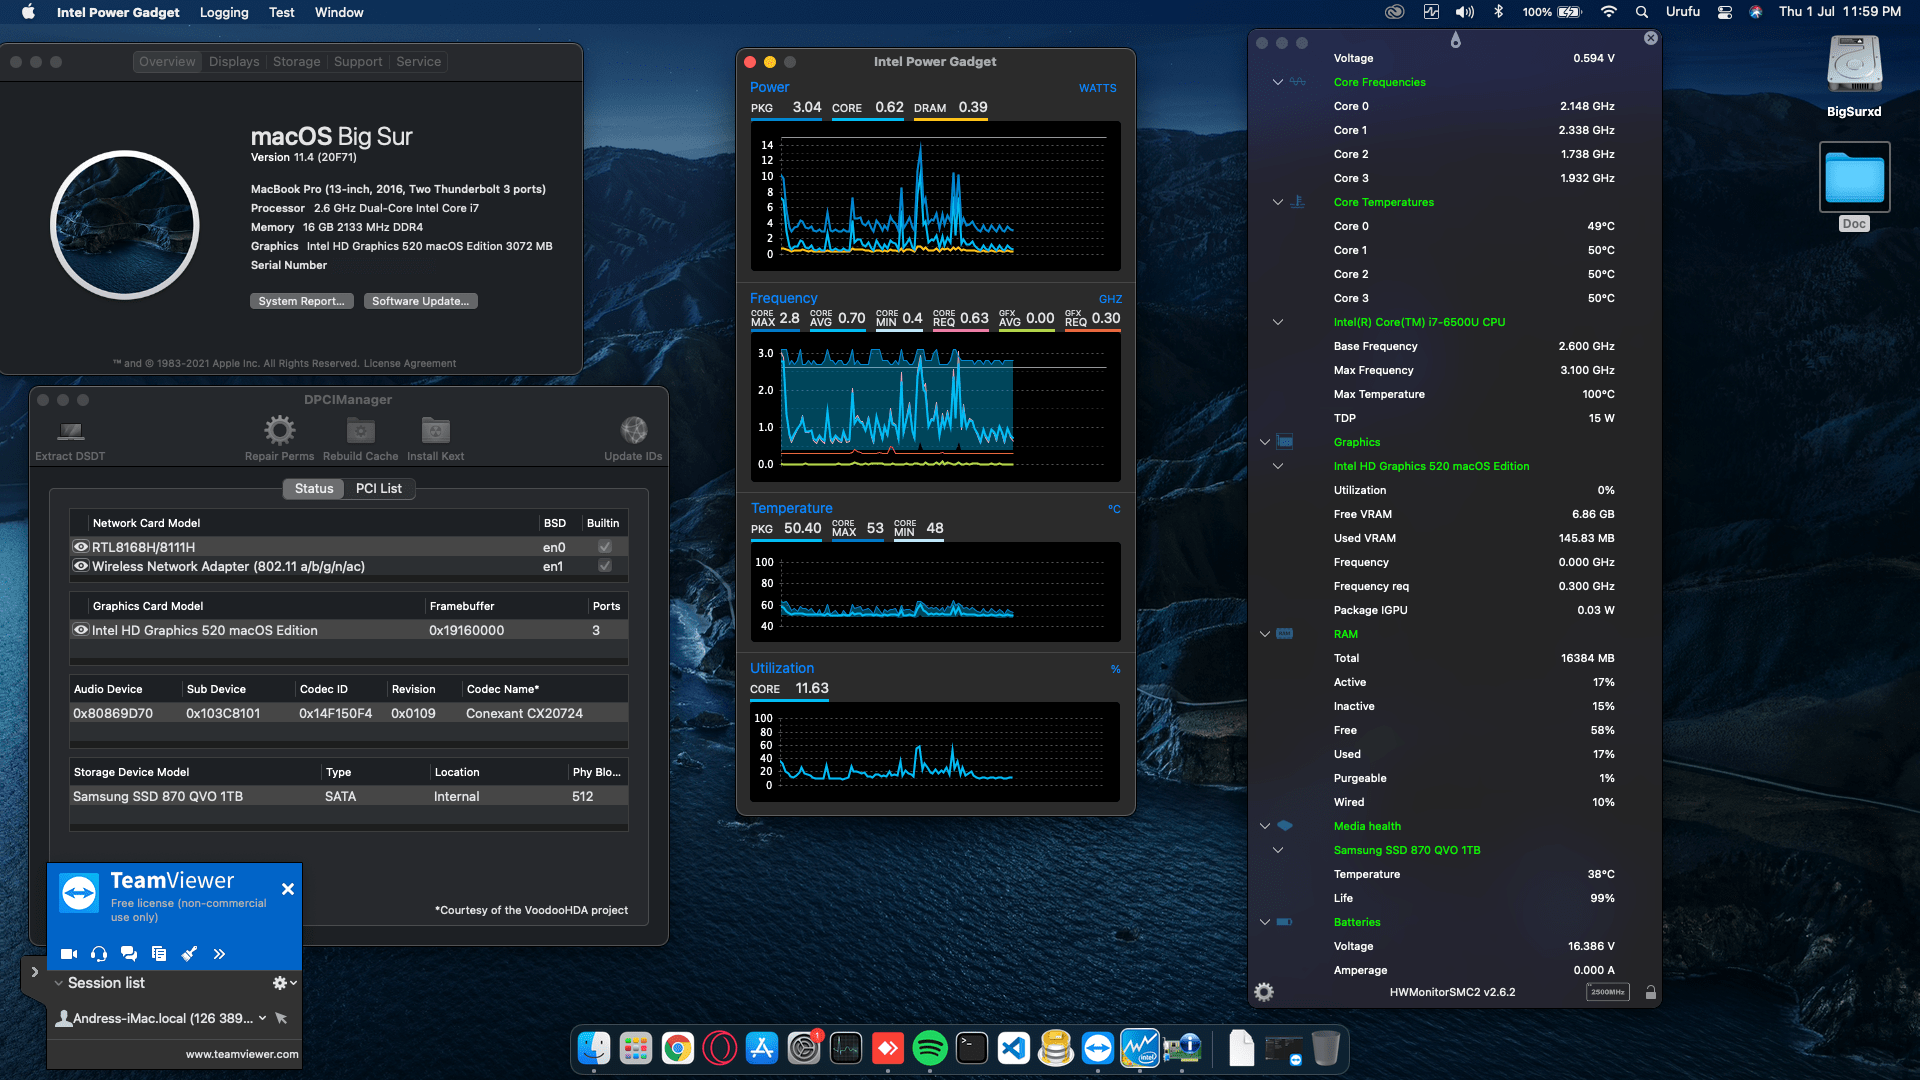
Task: Collapse Intel Core i7-6500U CPU section
Action: [1278, 322]
